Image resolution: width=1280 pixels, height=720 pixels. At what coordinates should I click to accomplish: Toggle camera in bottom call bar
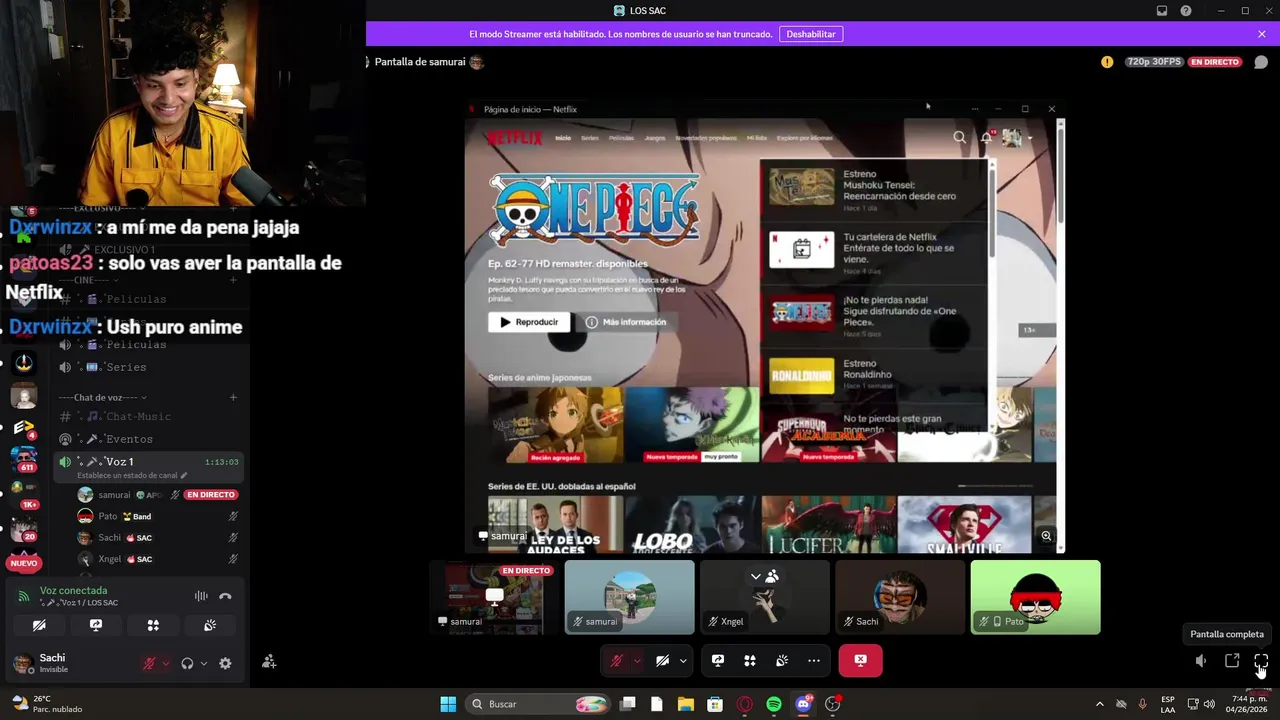(x=662, y=660)
